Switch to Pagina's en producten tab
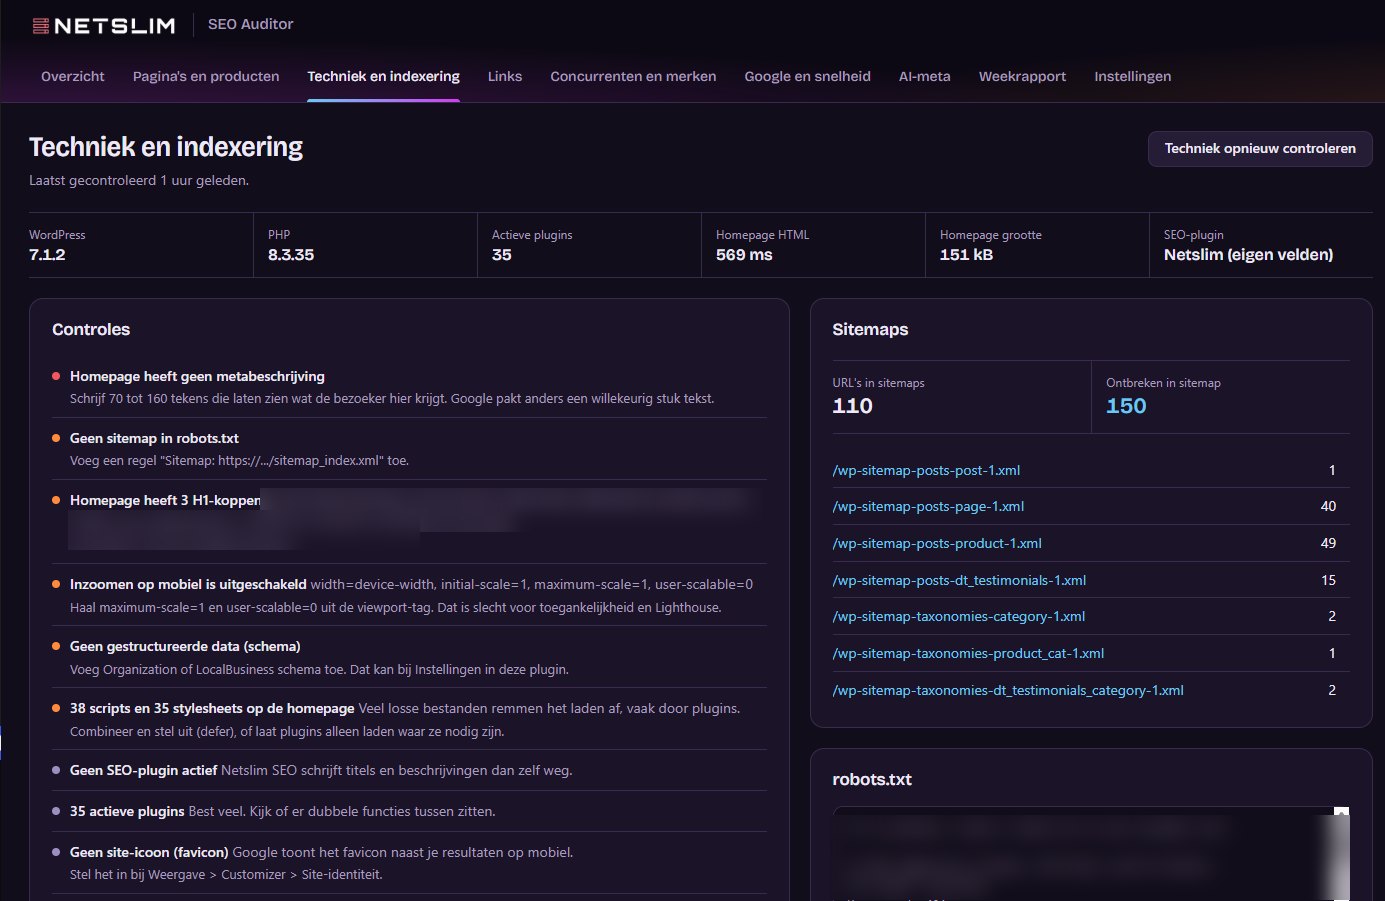 [x=206, y=76]
